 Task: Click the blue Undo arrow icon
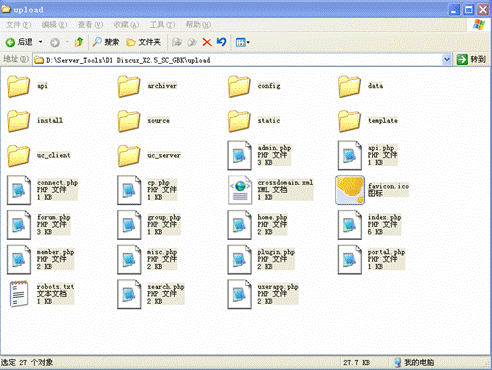pyautogui.click(x=221, y=42)
